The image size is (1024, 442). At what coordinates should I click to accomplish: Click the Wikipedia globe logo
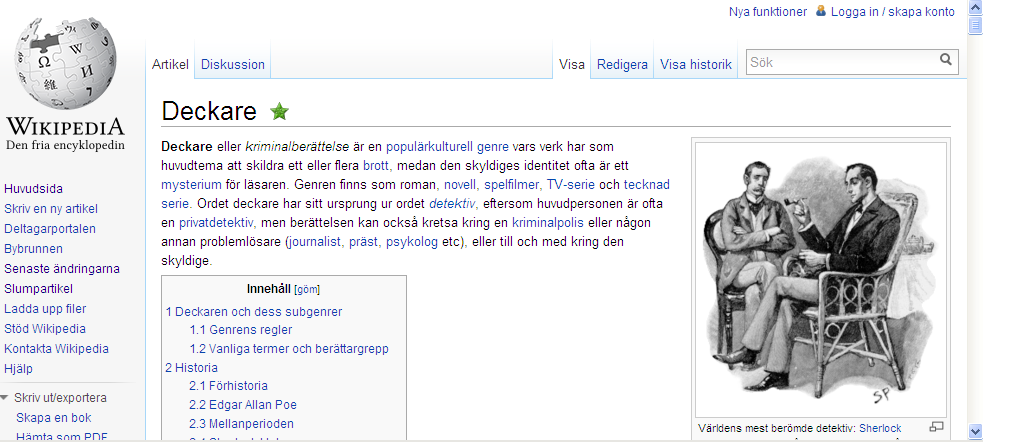[x=65, y=65]
